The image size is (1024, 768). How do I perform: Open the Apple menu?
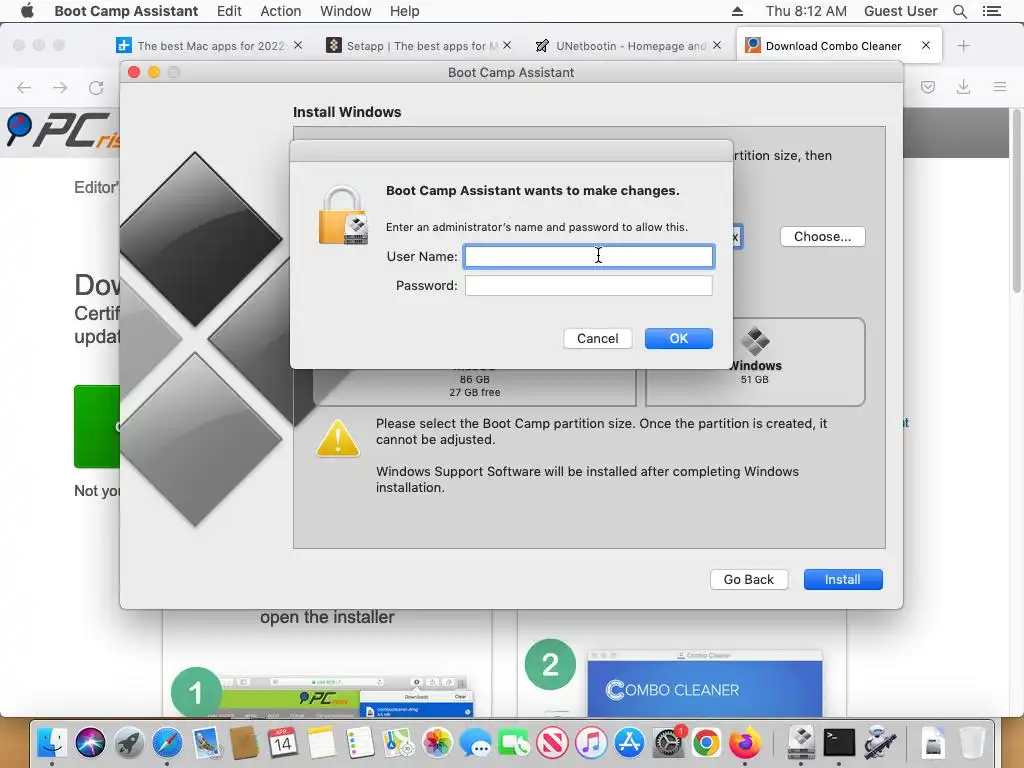coord(27,11)
